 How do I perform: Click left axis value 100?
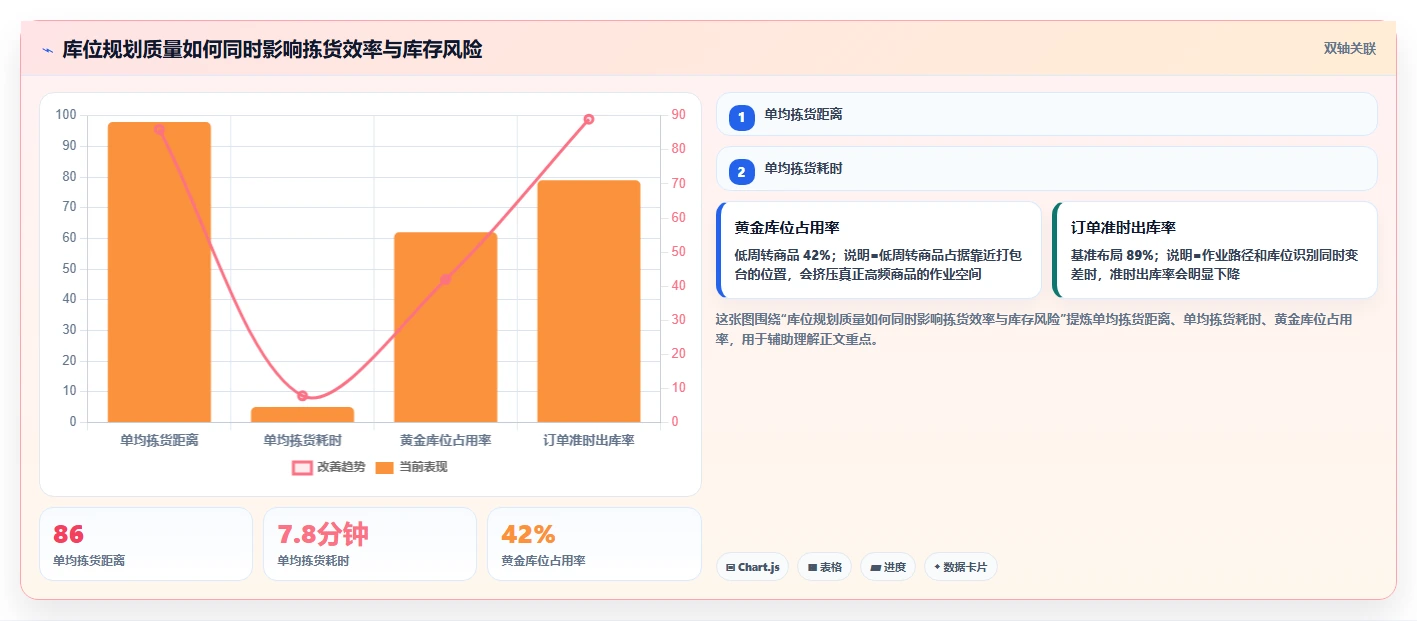[x=66, y=115]
